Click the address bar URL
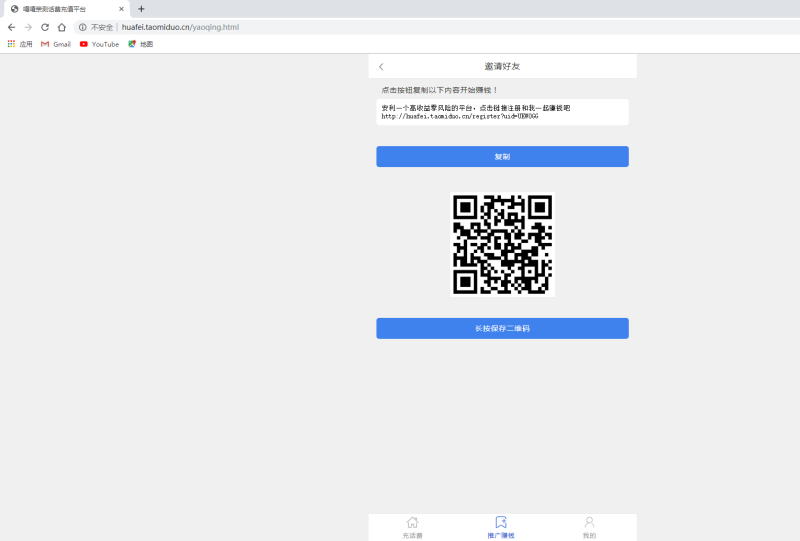 coord(180,27)
